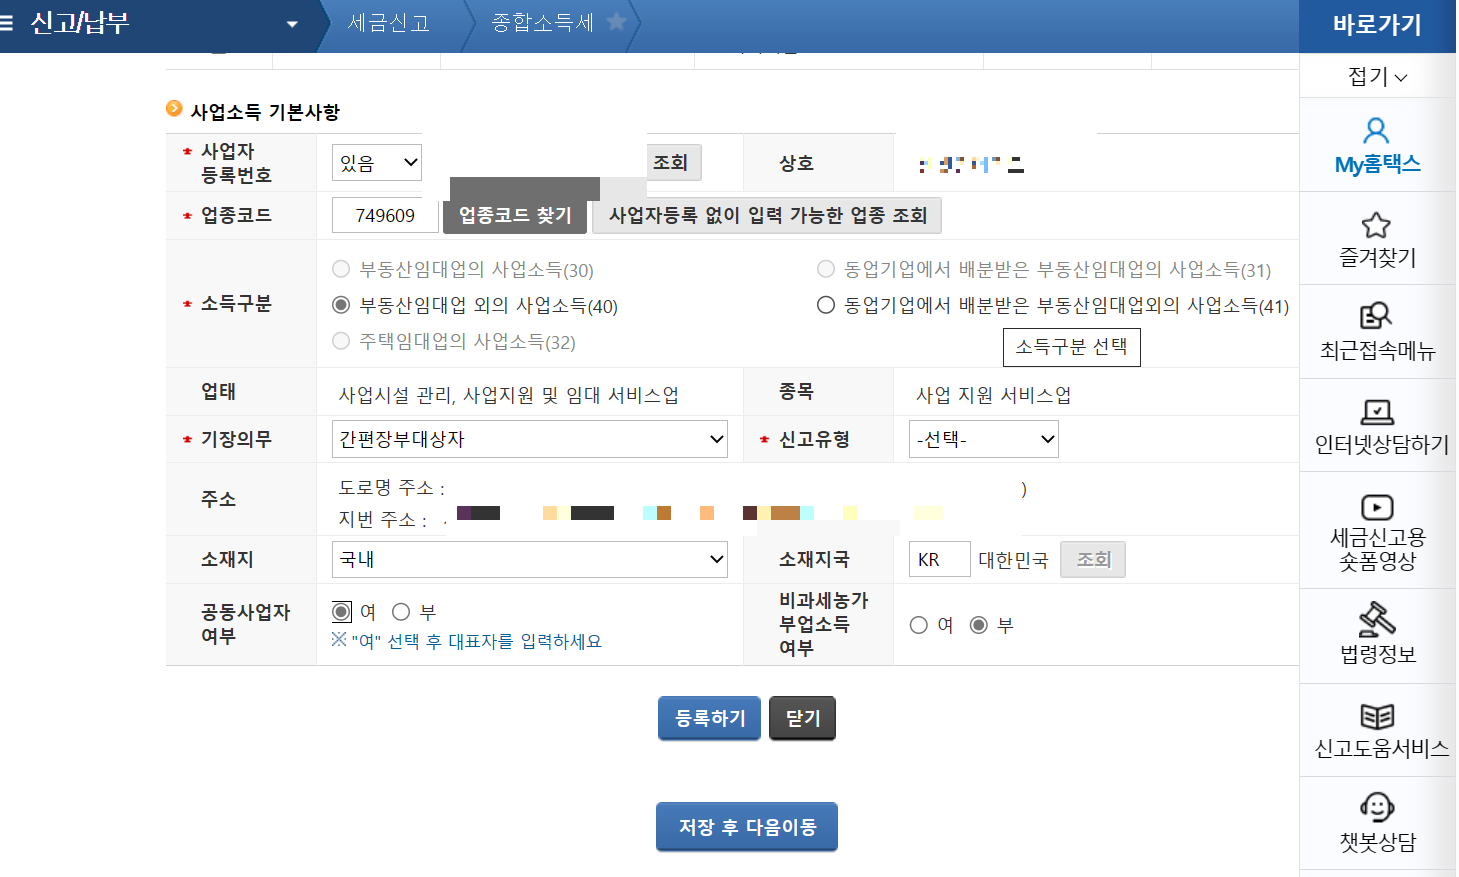Viewport: 1459px width, 877px height.
Task: Click the 등록하기 button
Action: (710, 718)
